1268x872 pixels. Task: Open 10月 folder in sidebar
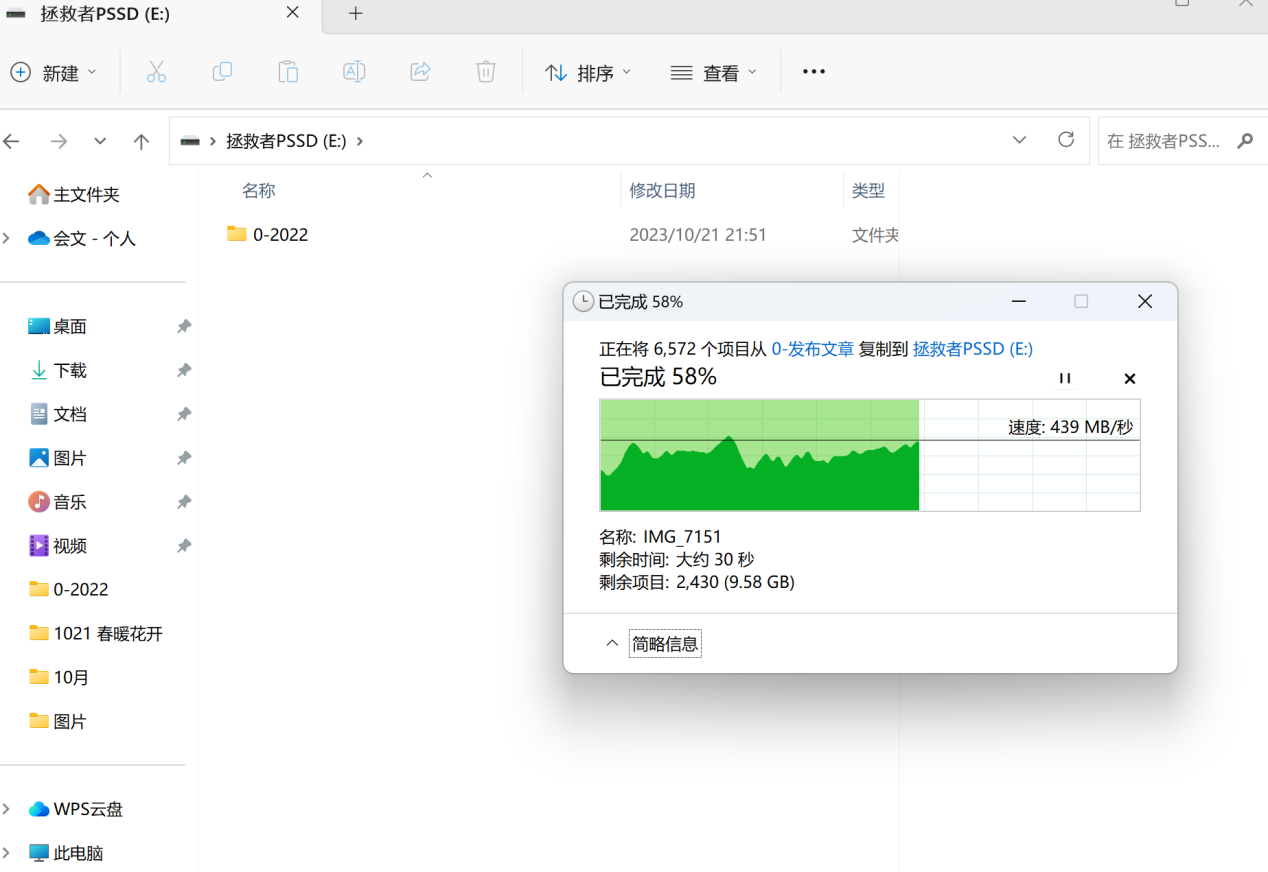[x=59, y=678]
